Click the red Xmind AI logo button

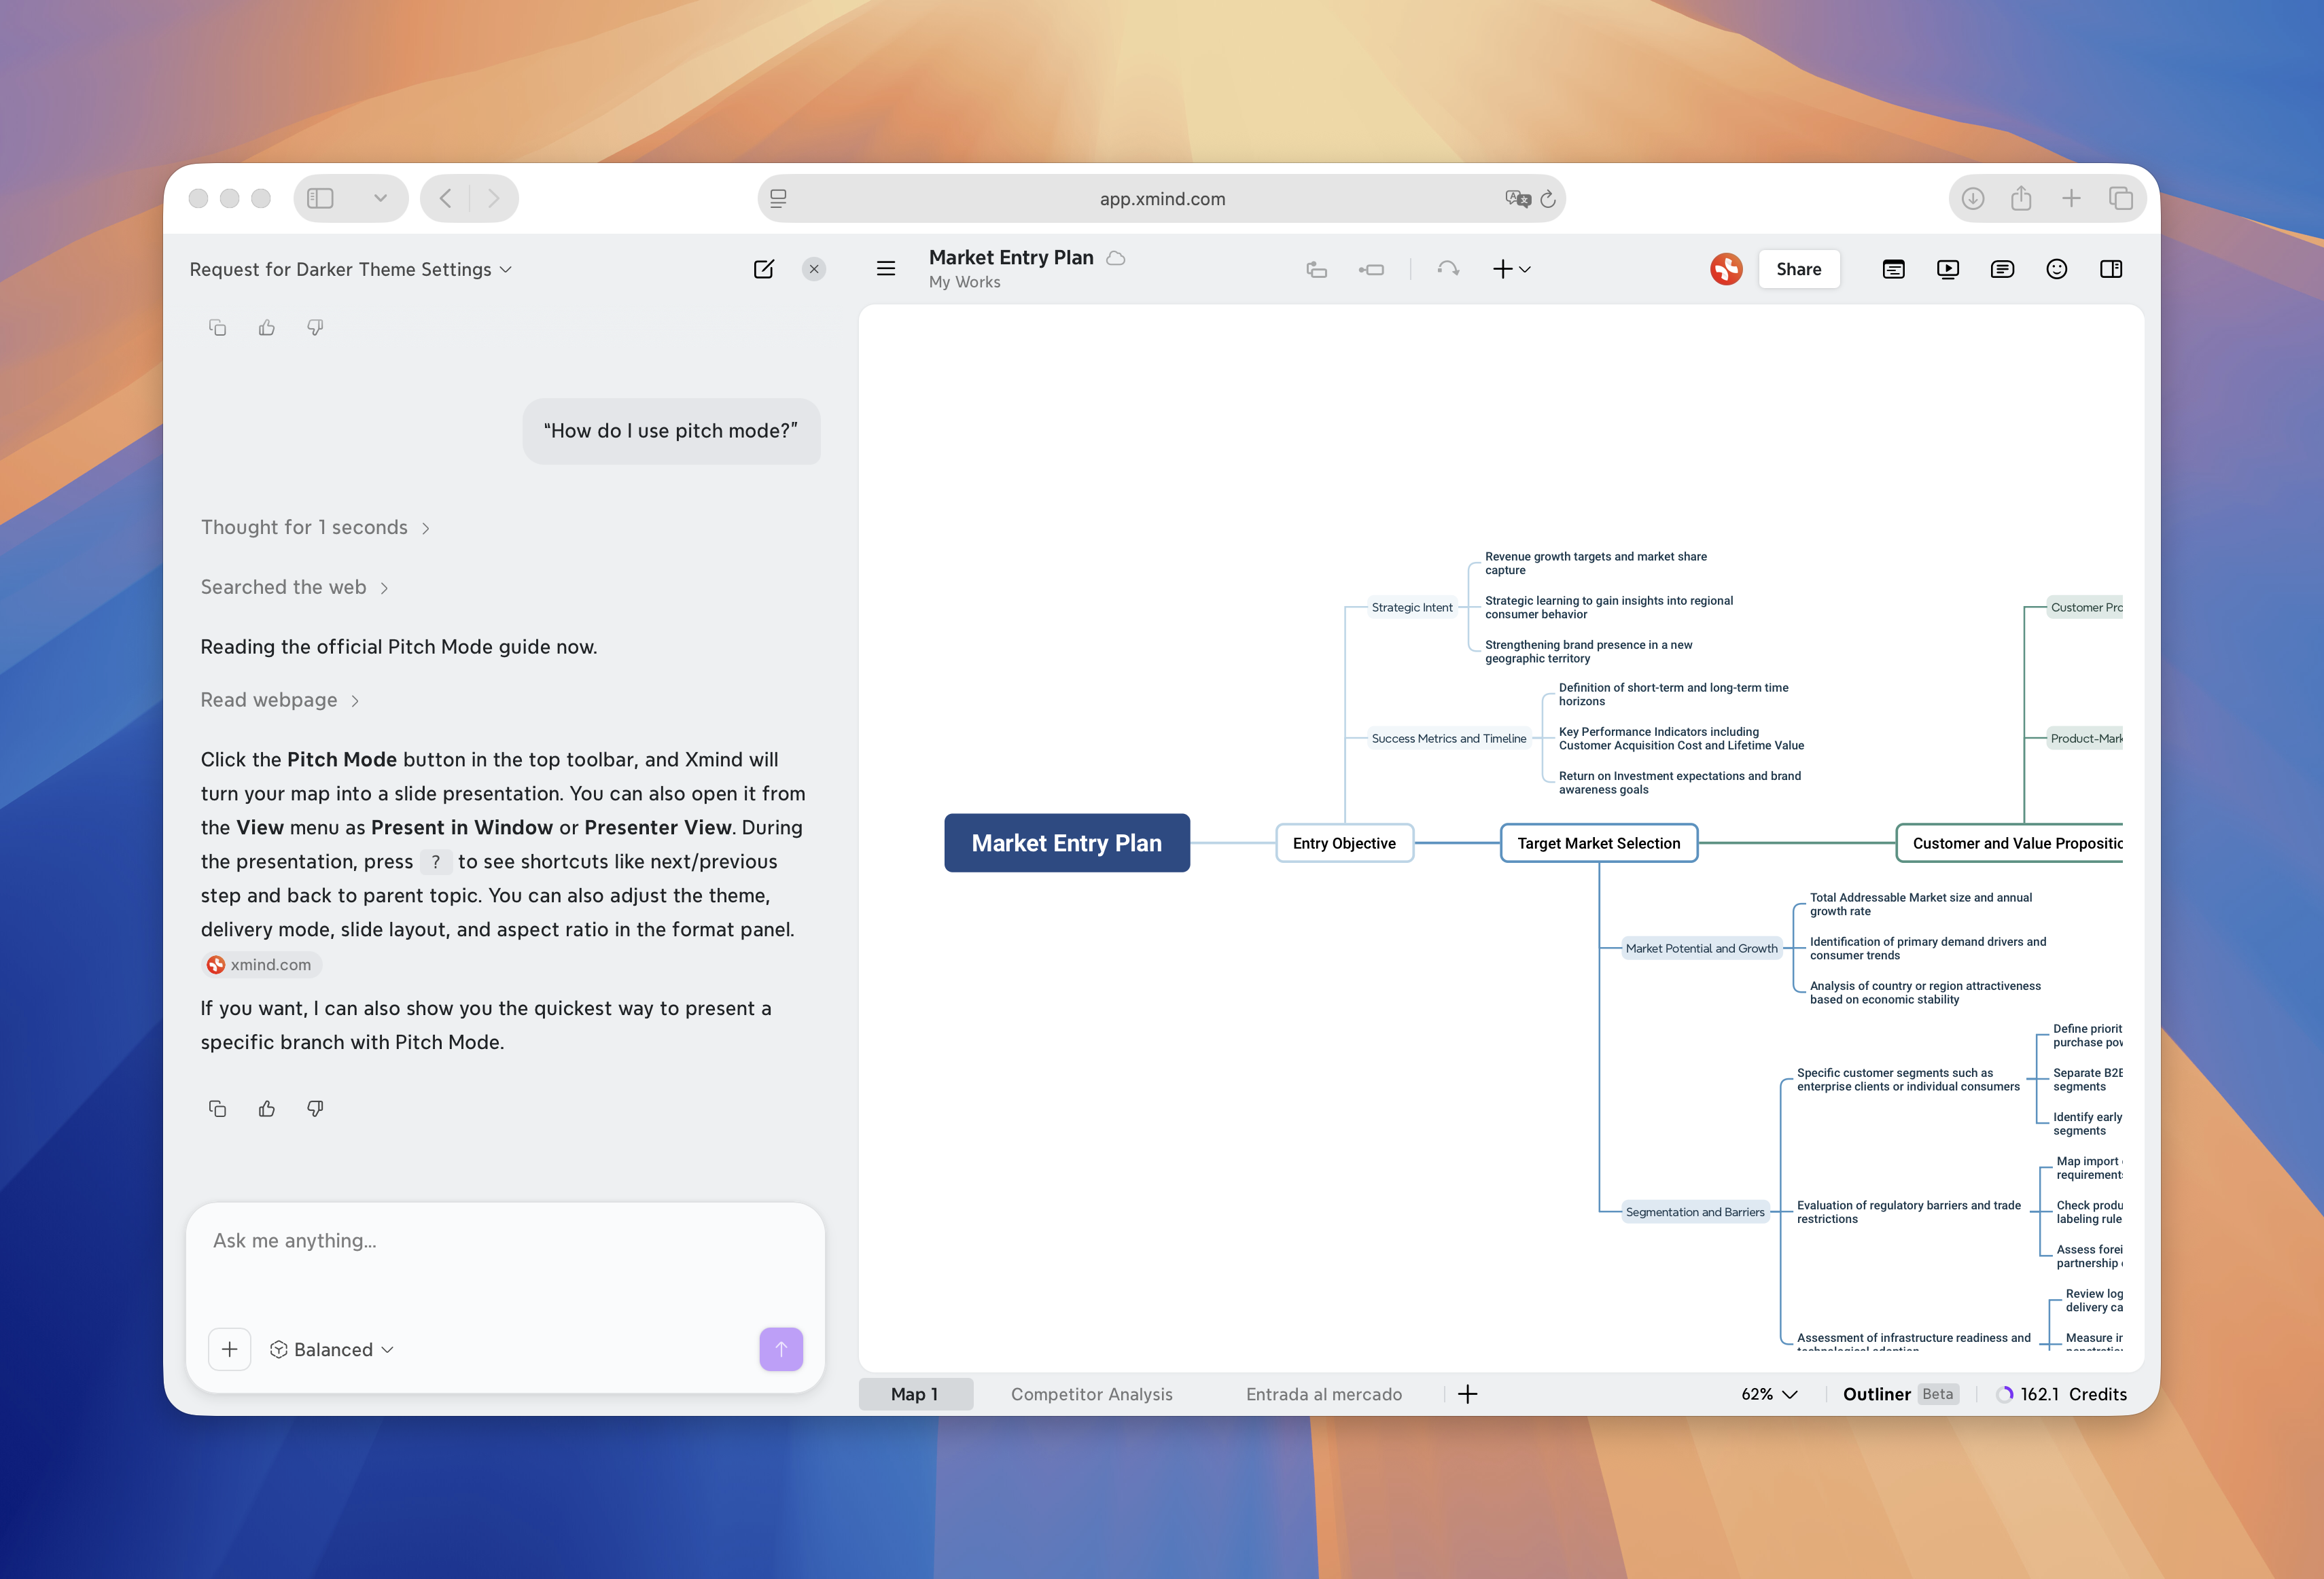[x=1726, y=269]
